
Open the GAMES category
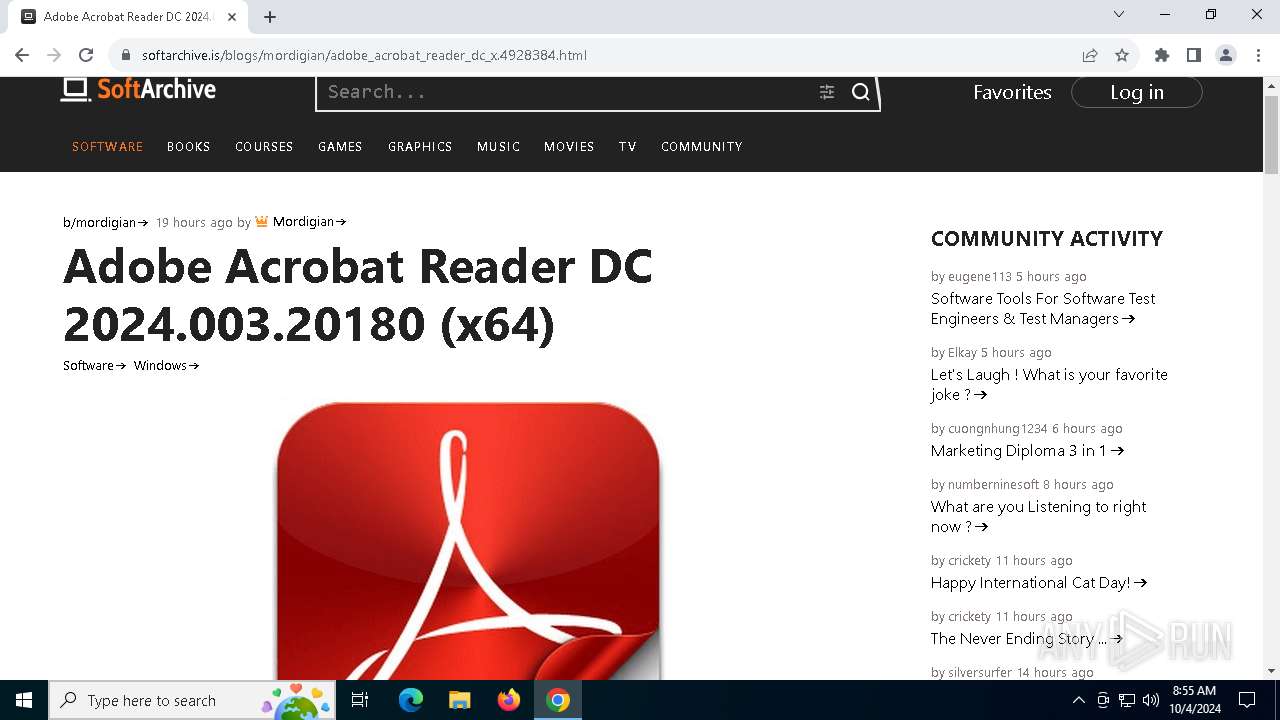coord(340,146)
